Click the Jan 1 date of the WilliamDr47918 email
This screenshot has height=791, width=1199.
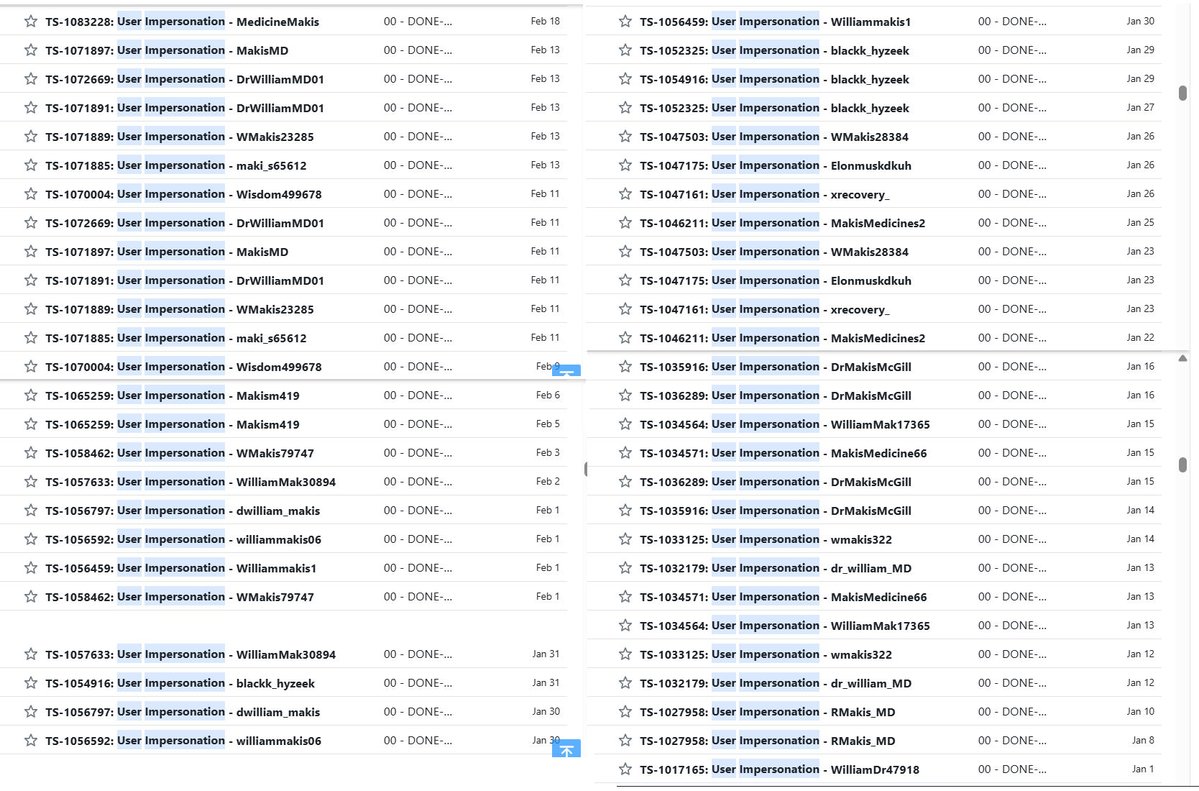pos(1143,769)
